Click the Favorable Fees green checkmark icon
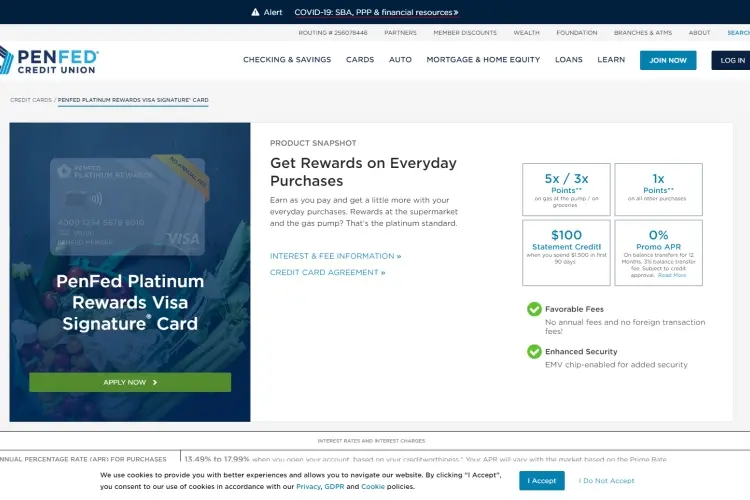The height and width of the screenshot is (500, 750). point(534,309)
